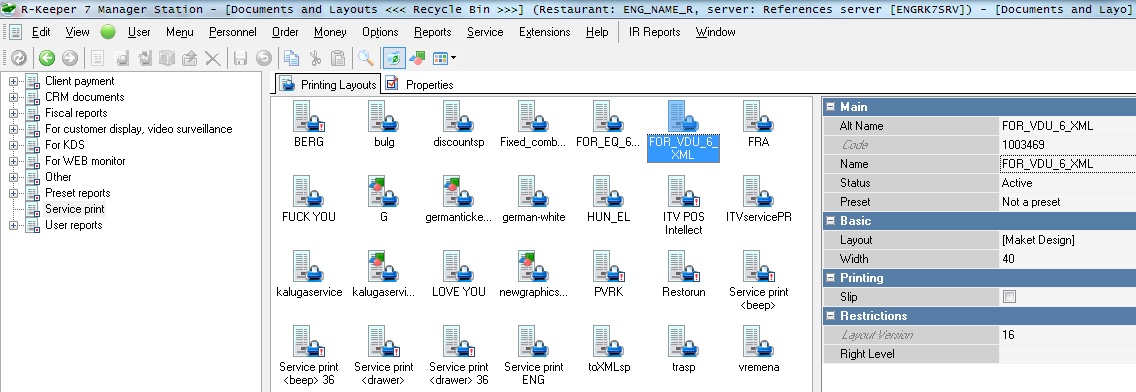The height and width of the screenshot is (392, 1136).
Task: Expand the Fiscal reports tree node
Action: (x=13, y=113)
